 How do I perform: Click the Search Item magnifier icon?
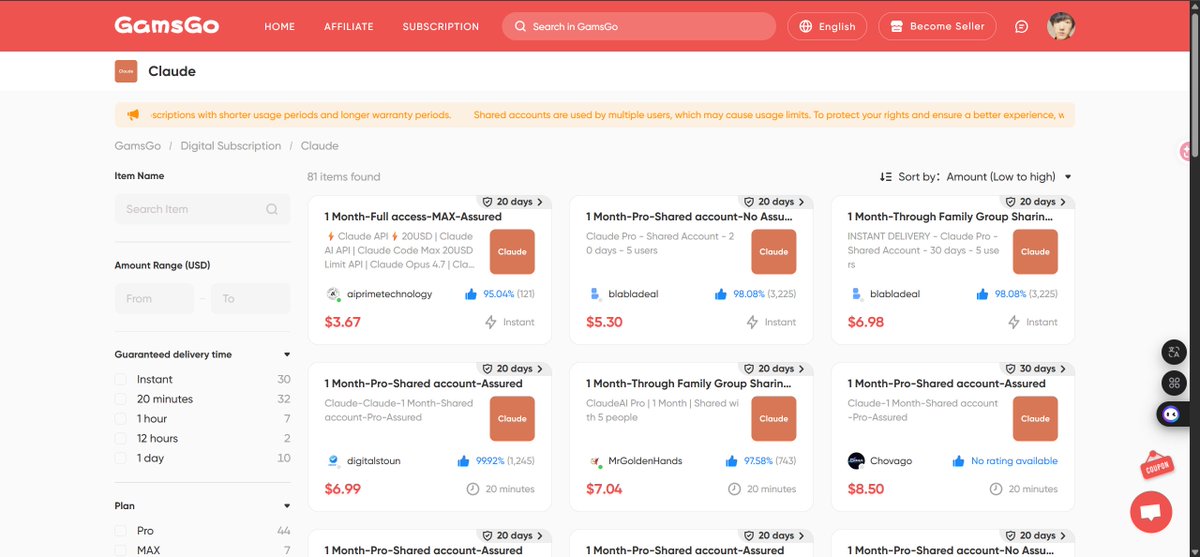click(272, 209)
